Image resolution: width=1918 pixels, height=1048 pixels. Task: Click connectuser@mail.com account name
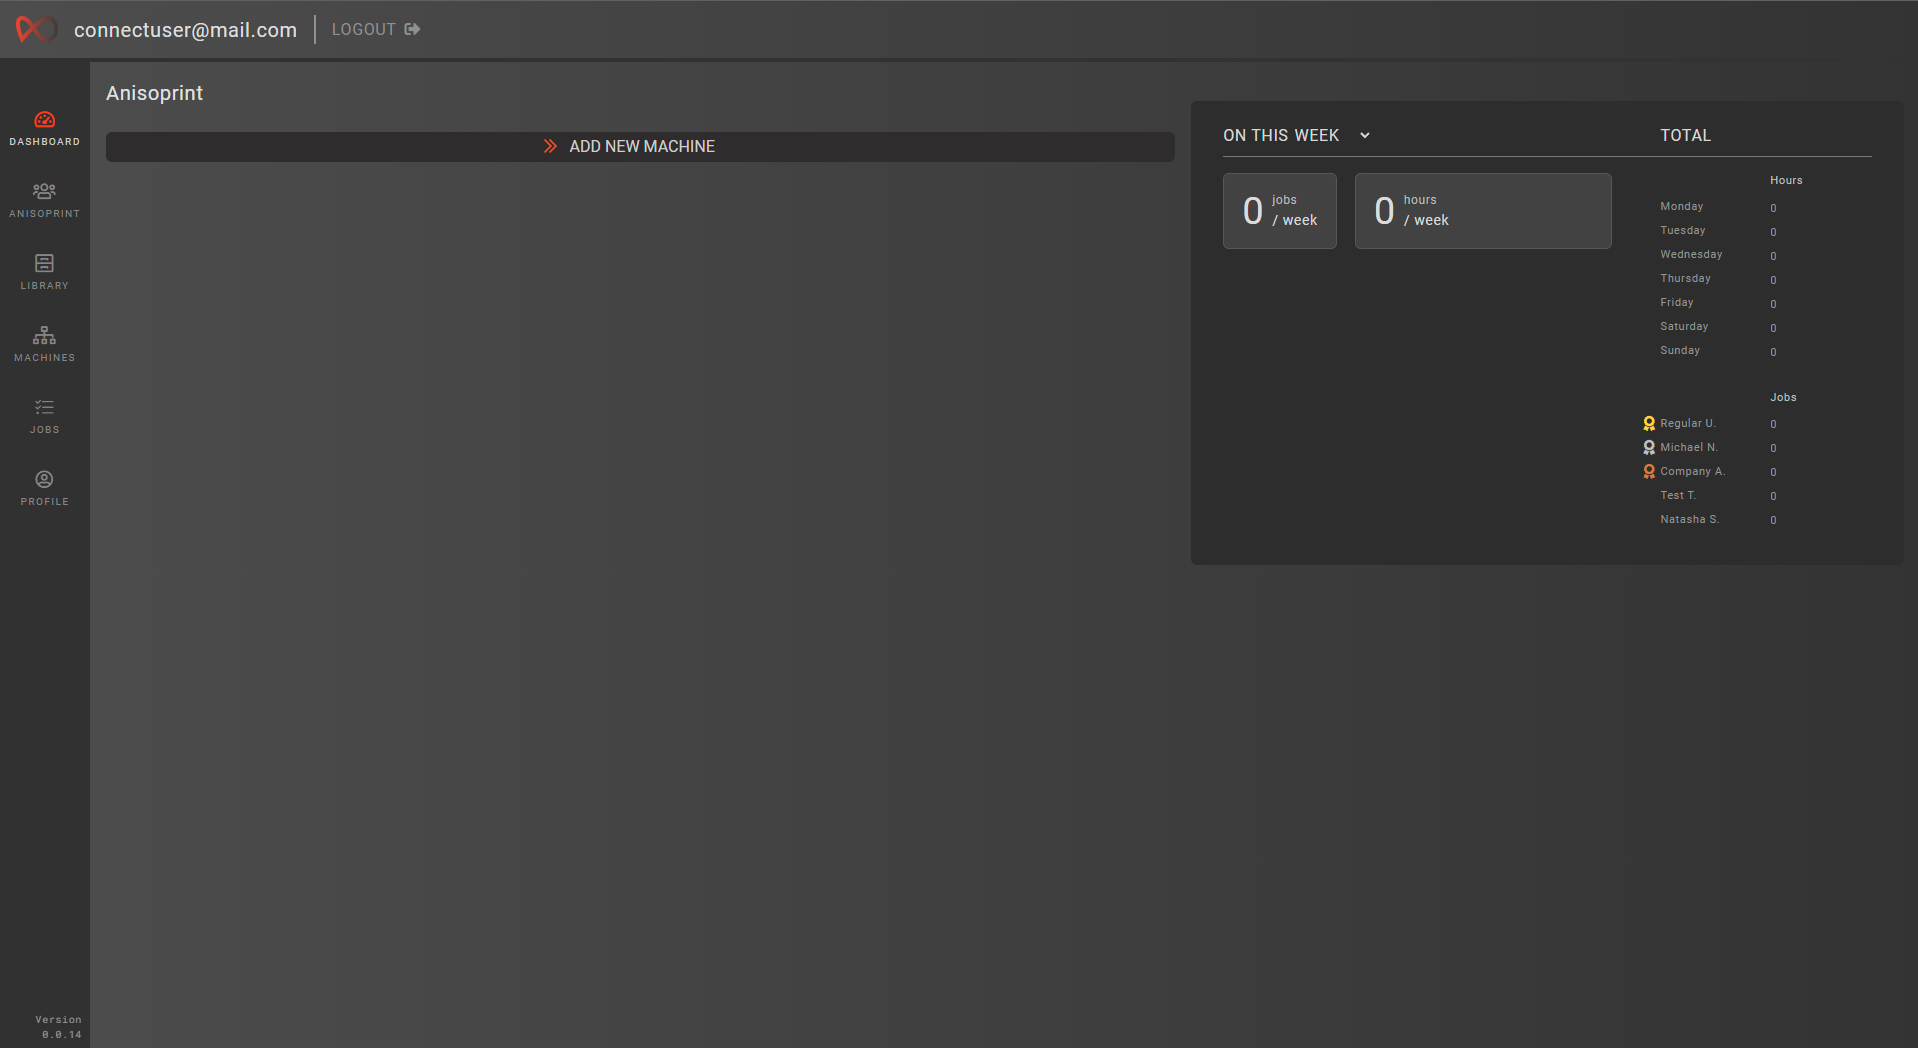185,30
